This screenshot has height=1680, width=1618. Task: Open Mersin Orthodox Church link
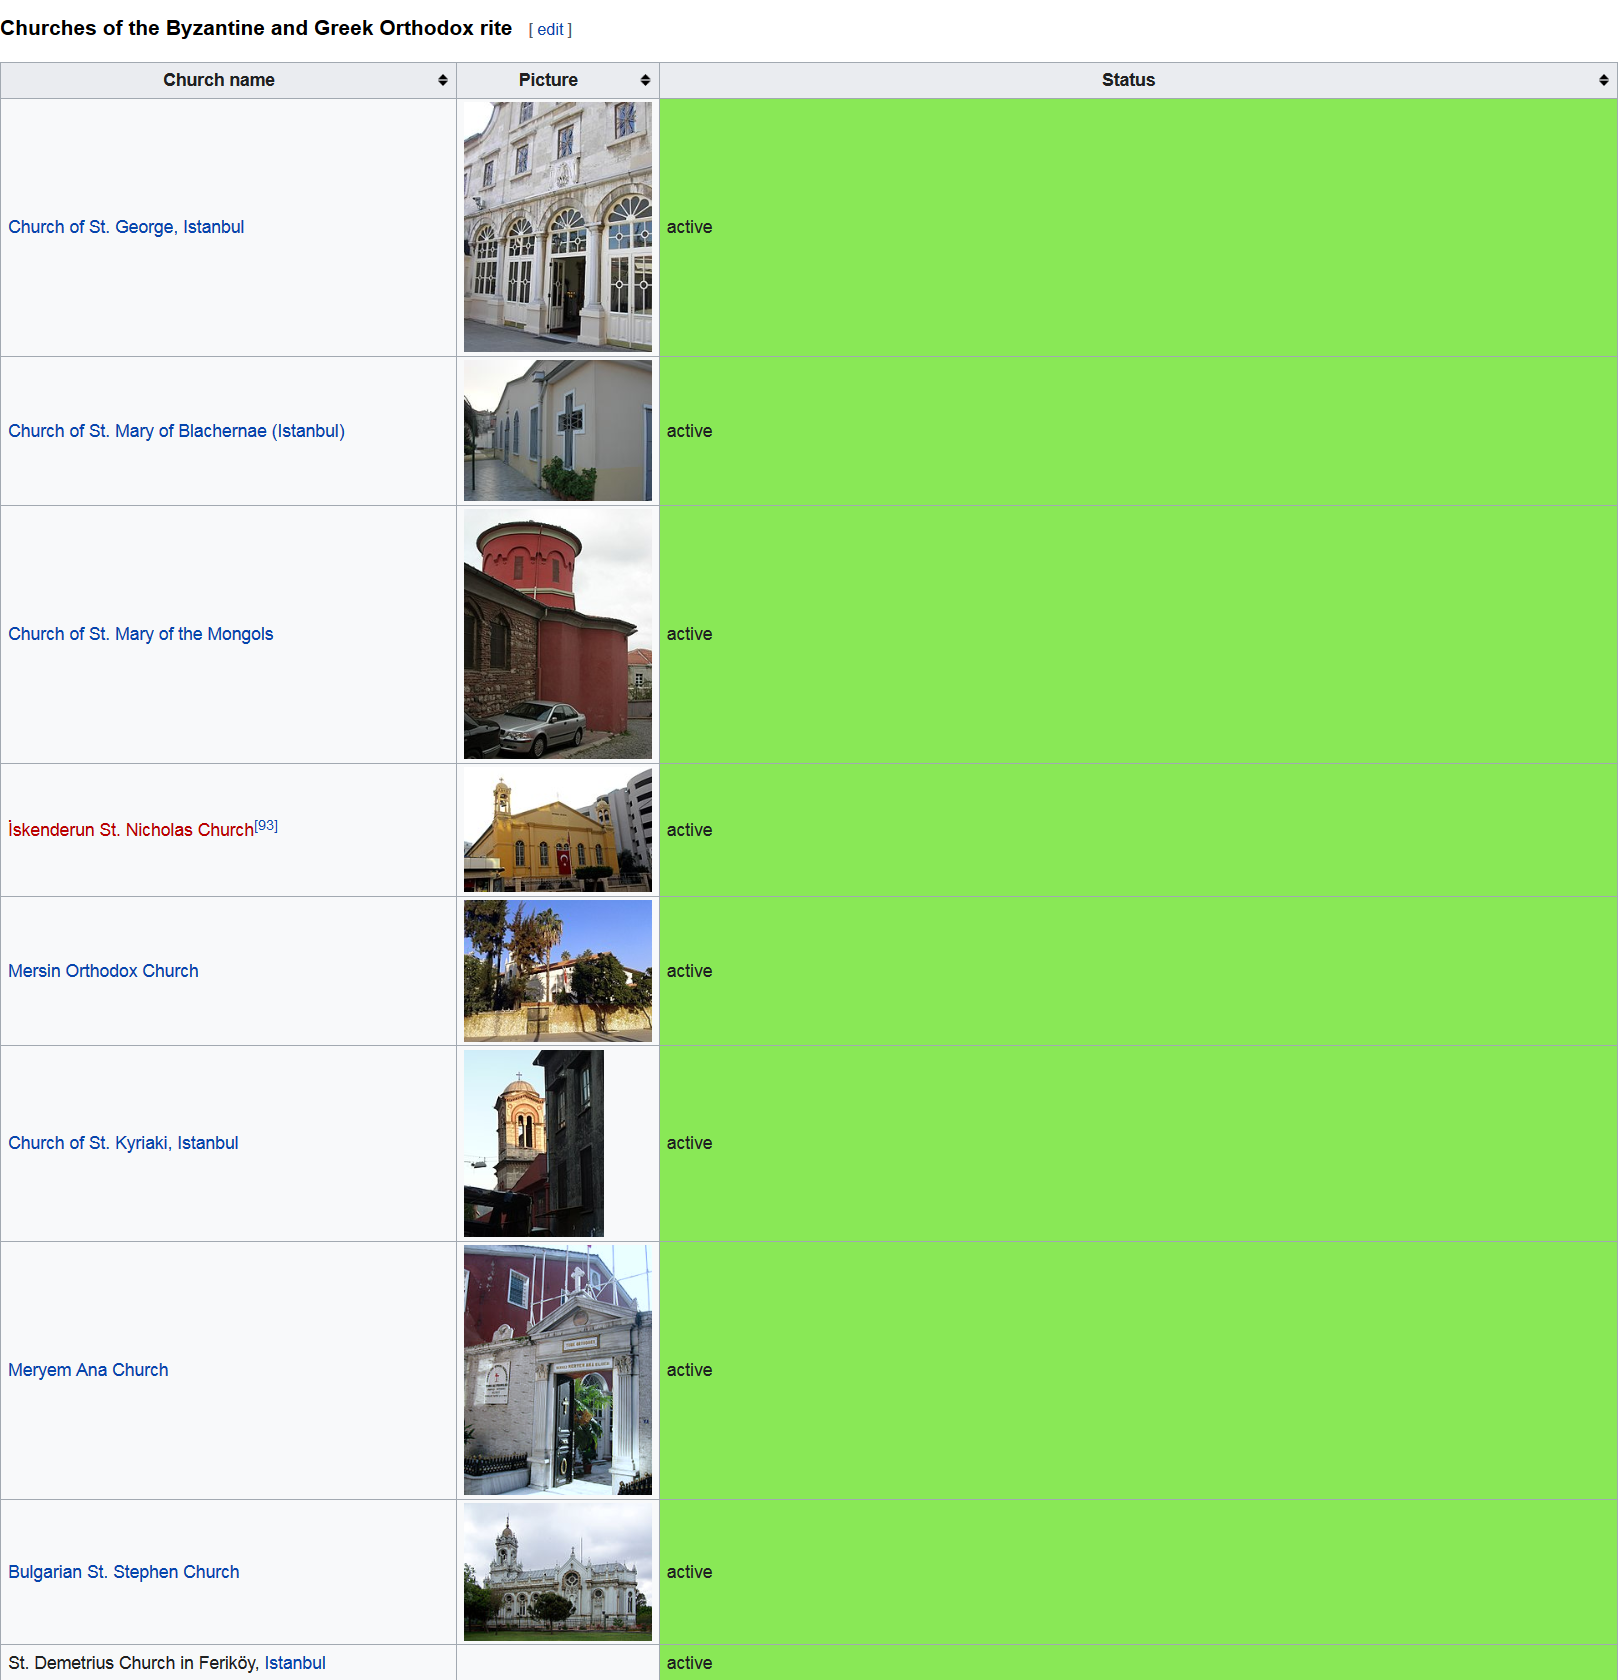(x=103, y=971)
